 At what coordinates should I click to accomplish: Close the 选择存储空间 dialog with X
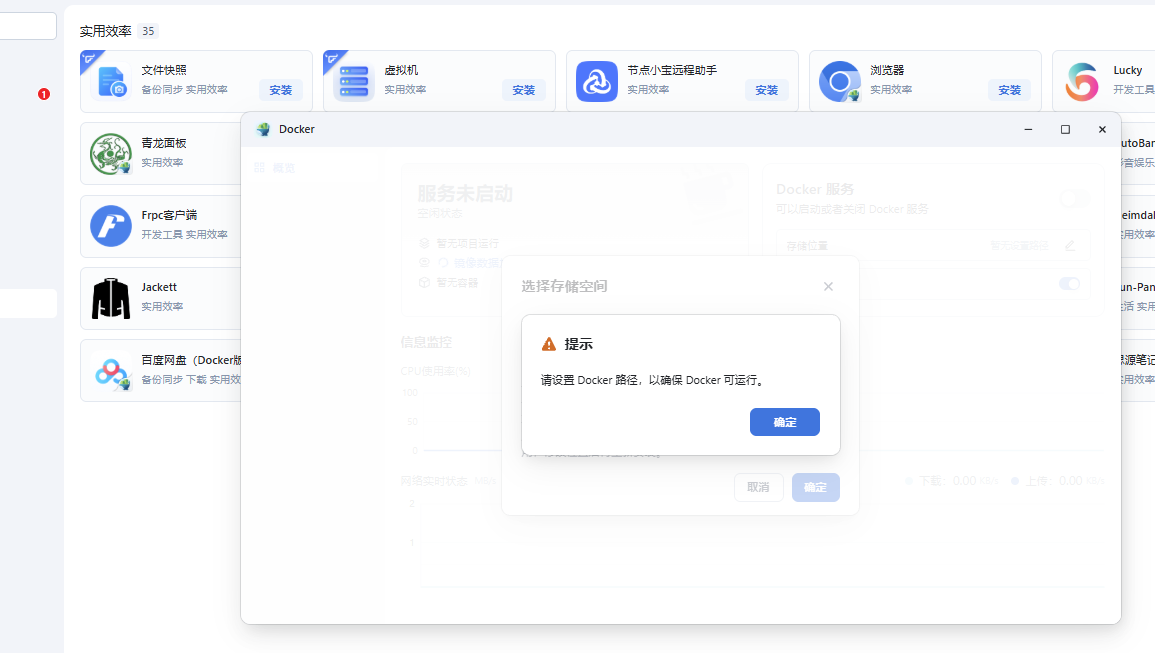[x=828, y=286]
